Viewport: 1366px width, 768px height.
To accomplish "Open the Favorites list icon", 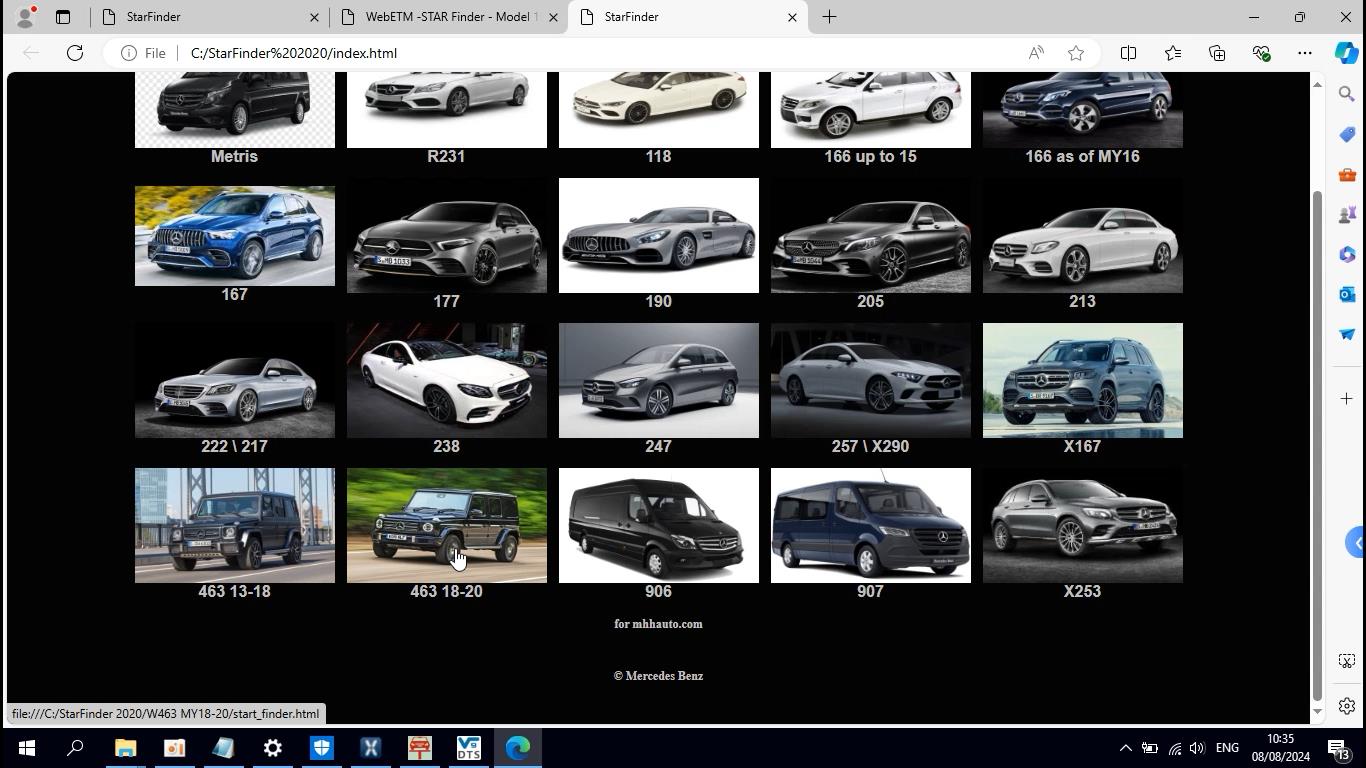I will coord(1173,53).
